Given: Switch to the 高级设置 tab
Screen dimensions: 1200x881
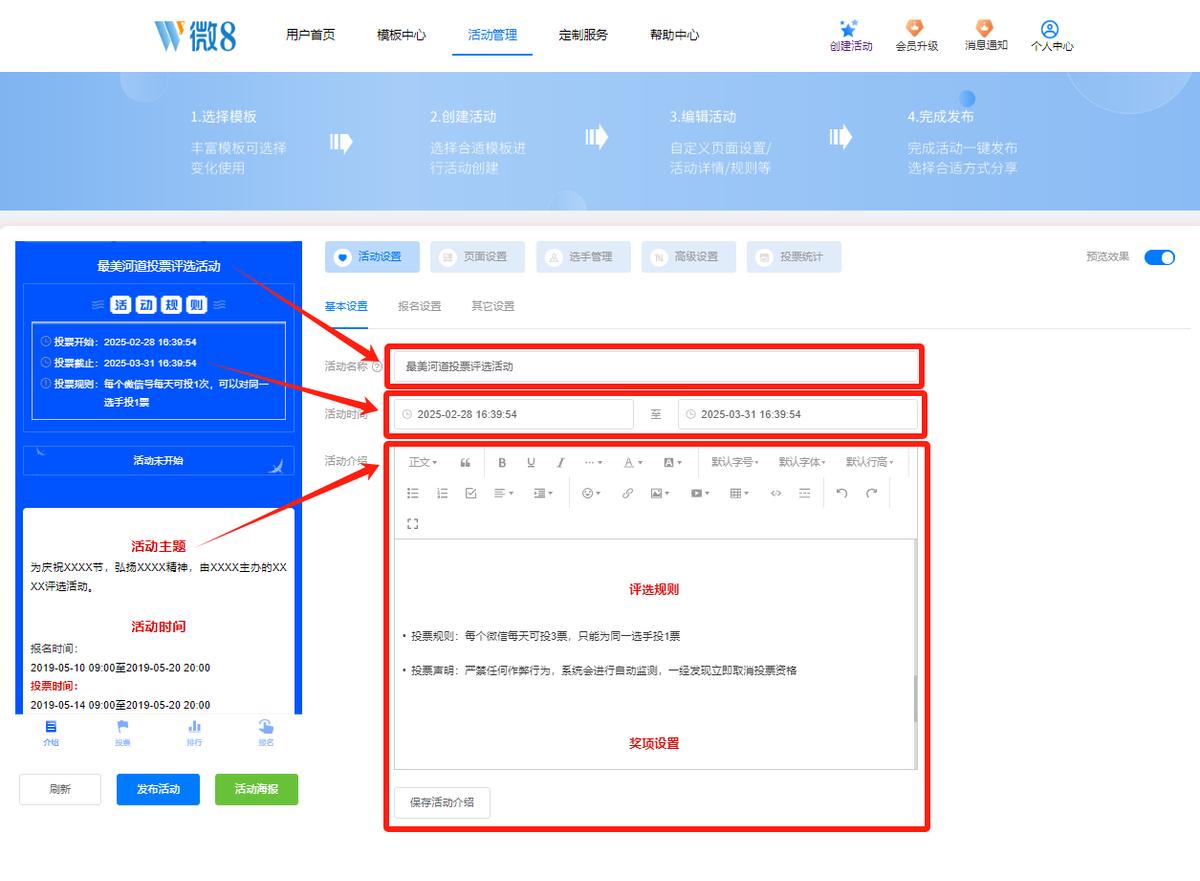Looking at the screenshot, I should point(689,257).
